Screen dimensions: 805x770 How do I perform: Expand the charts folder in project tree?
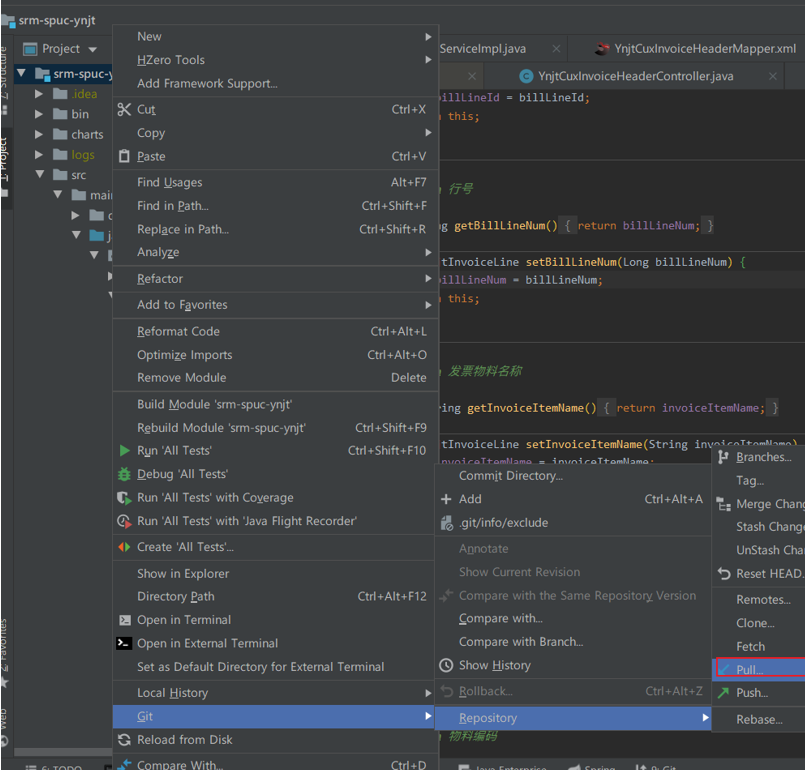pos(39,134)
